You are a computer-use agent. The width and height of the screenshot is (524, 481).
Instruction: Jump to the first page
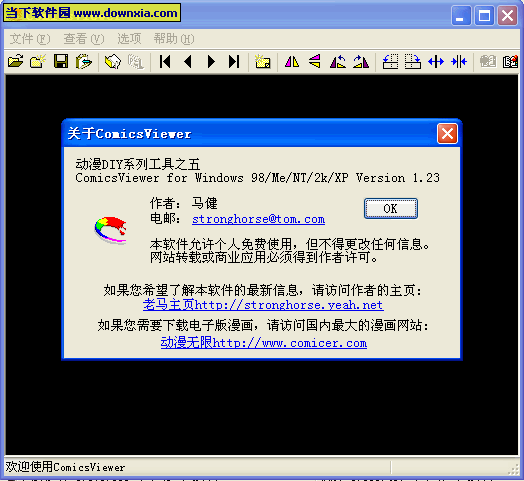165,62
